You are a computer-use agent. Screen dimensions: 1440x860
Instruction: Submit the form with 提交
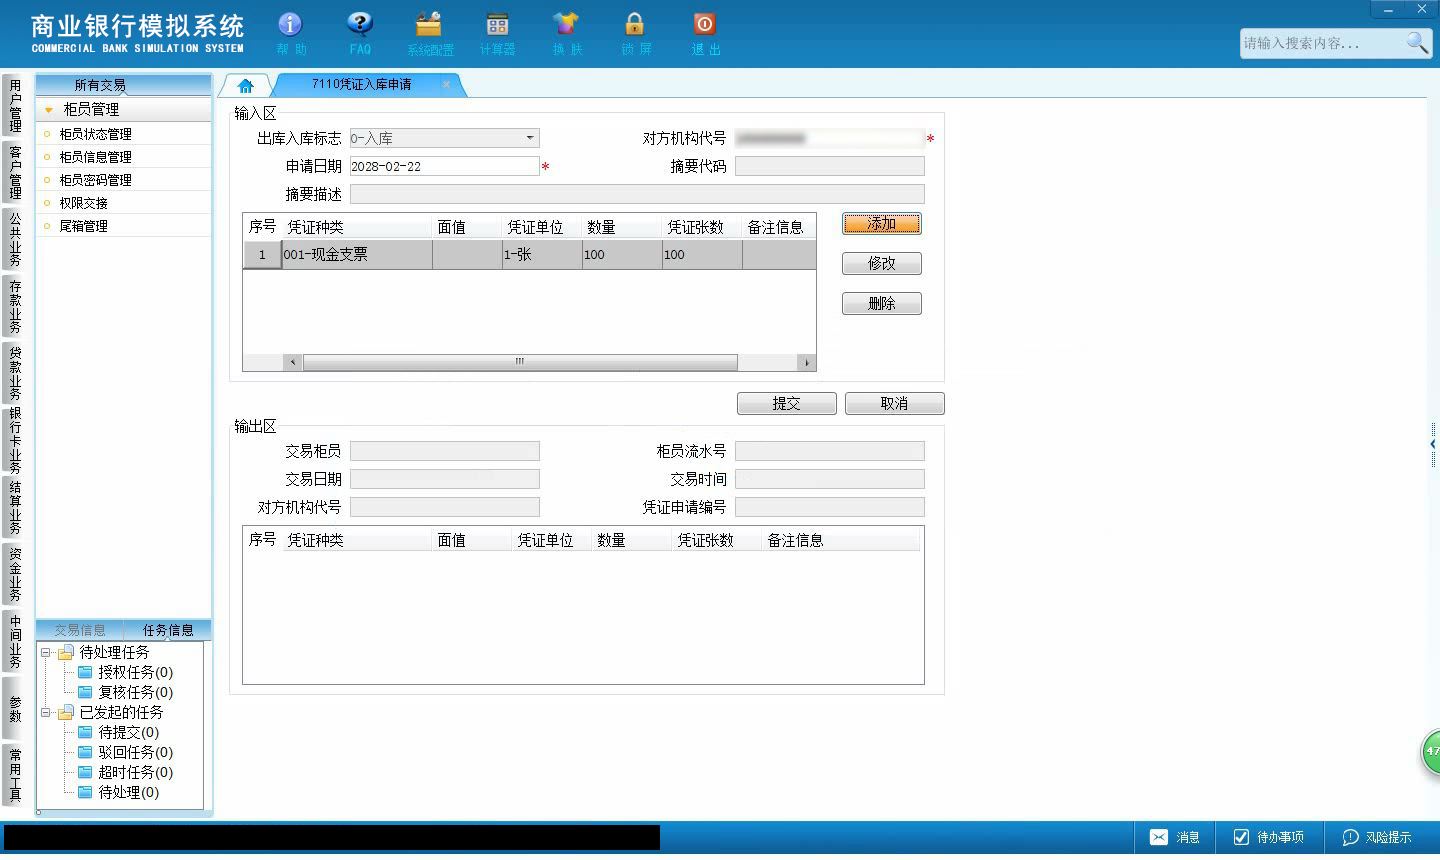[786, 403]
